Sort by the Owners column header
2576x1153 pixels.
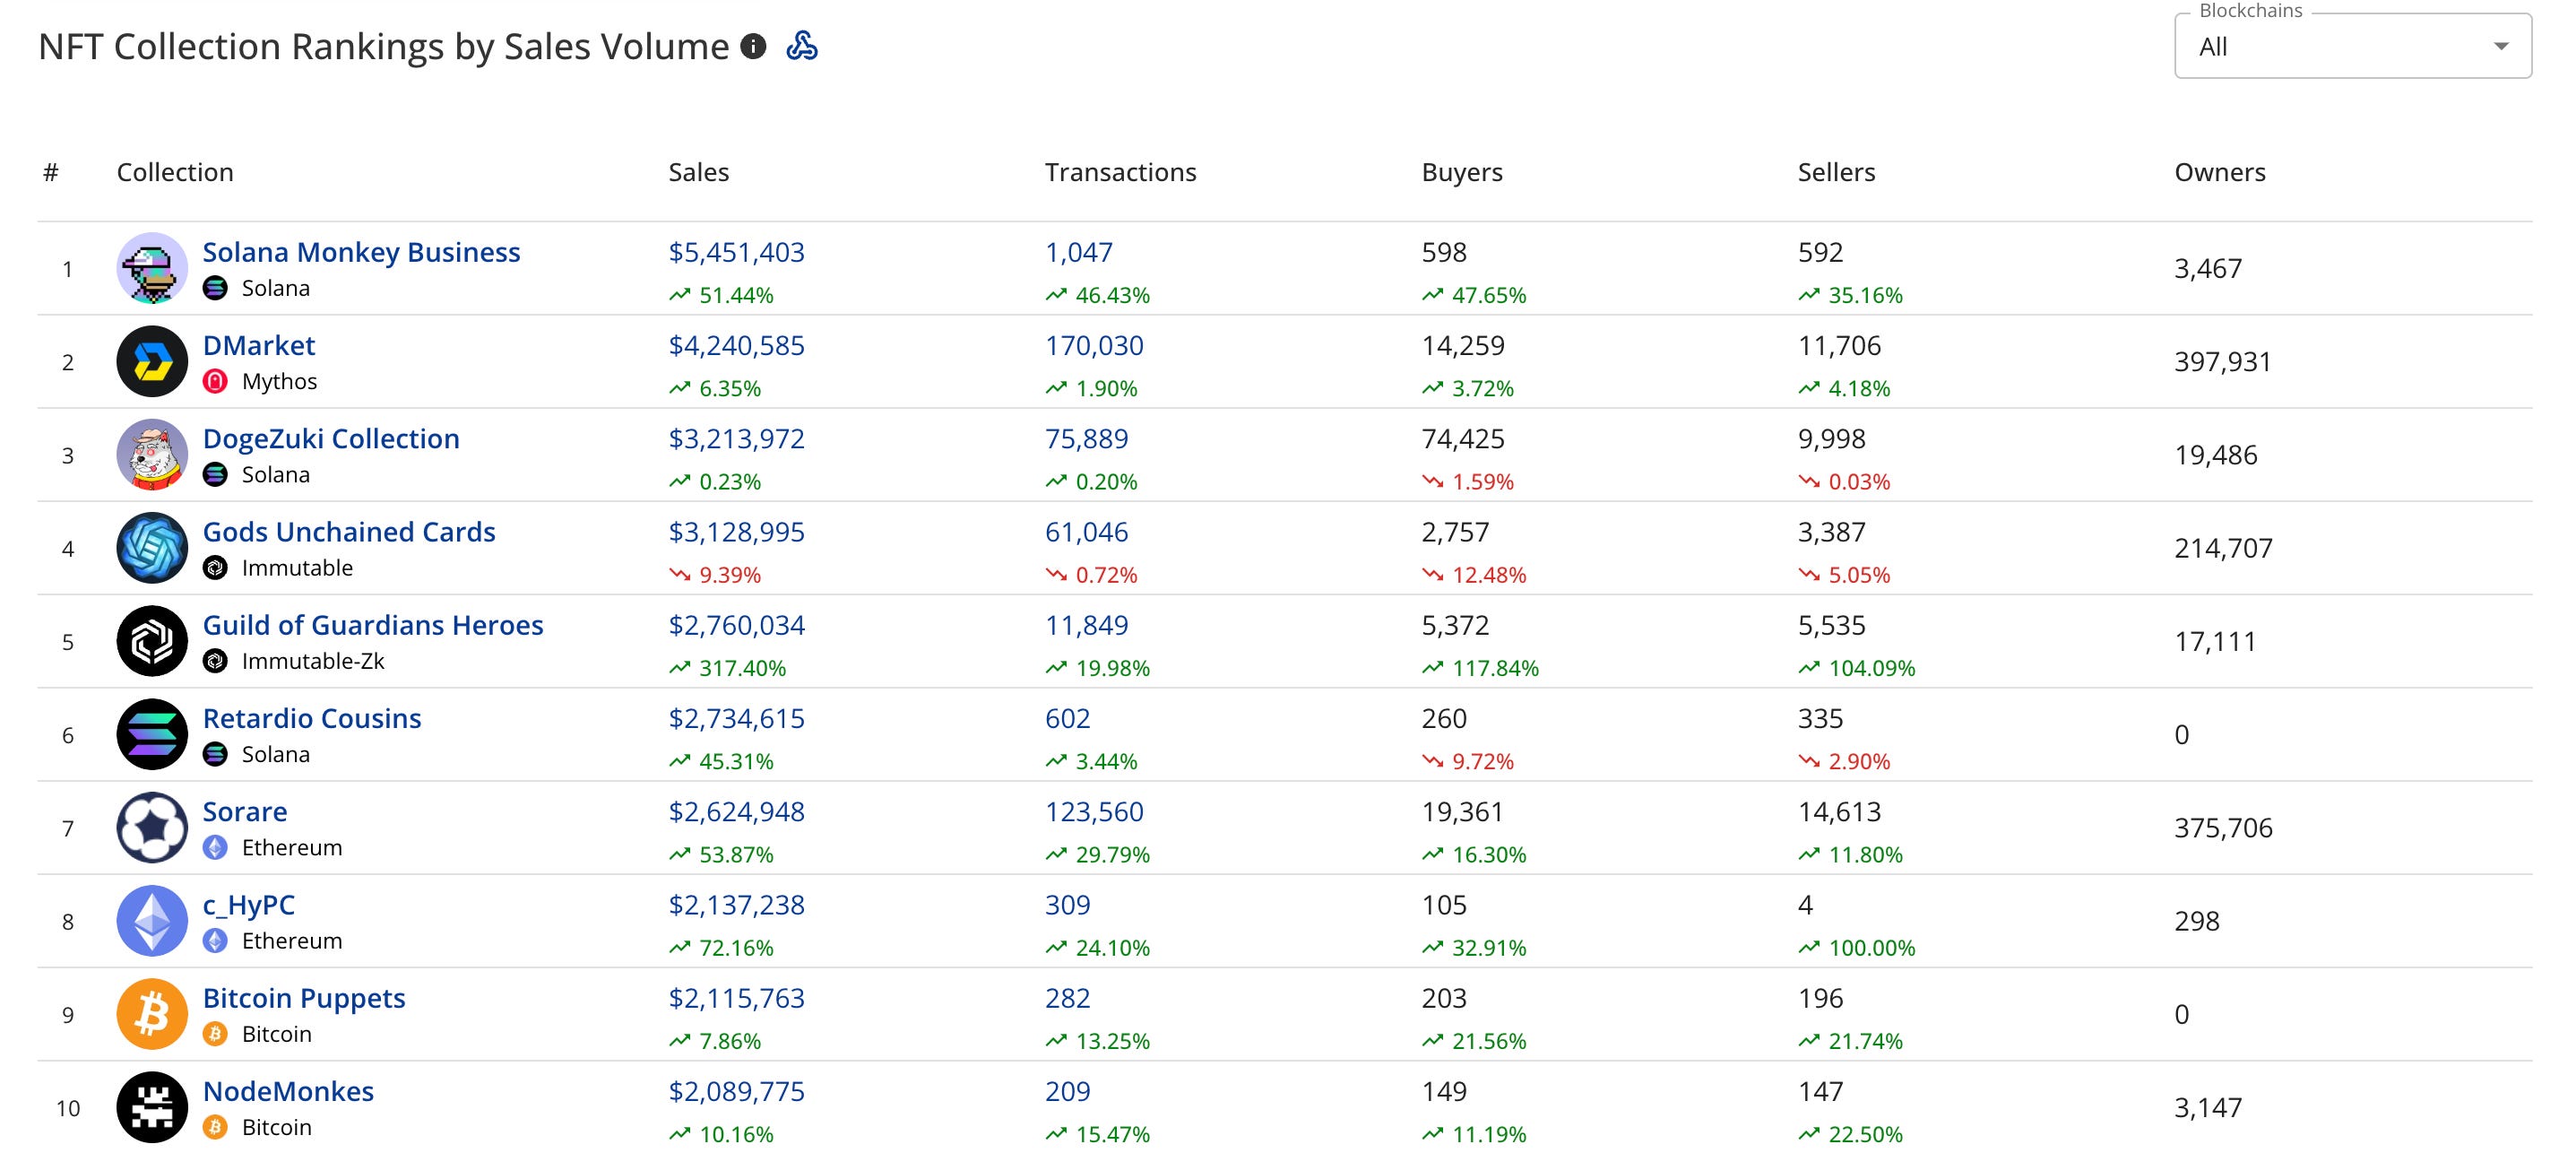tap(2219, 172)
